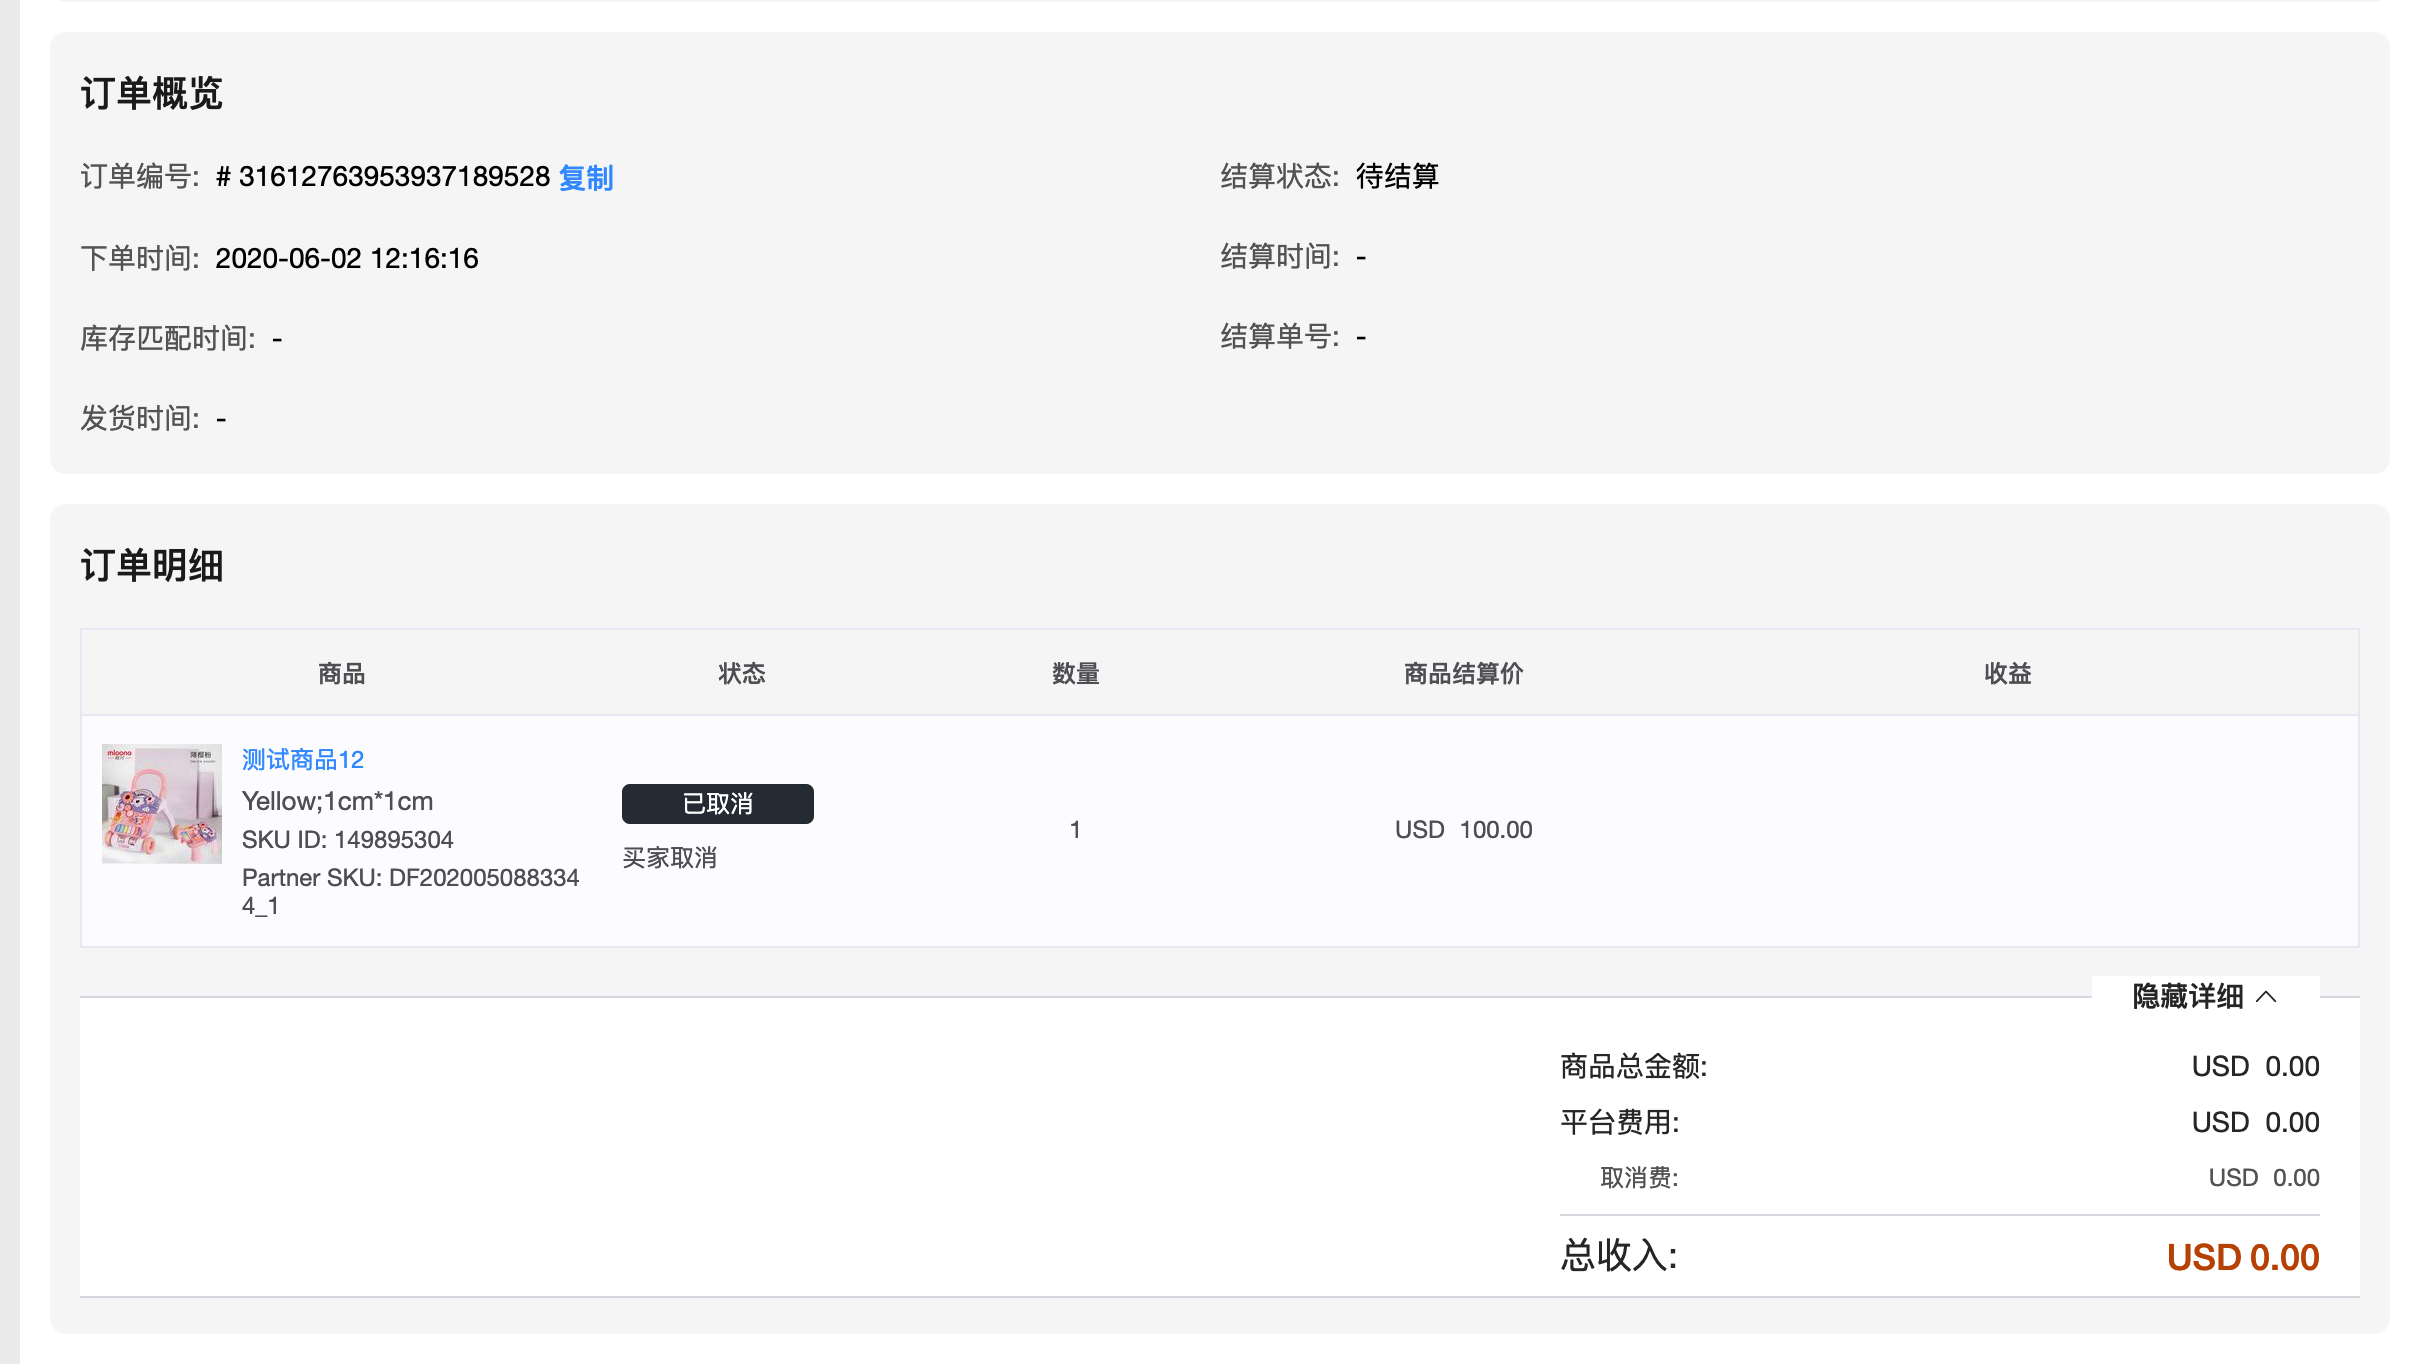The image size is (2412, 1364).
Task: Click the 订单概览 section title
Action: point(152,93)
